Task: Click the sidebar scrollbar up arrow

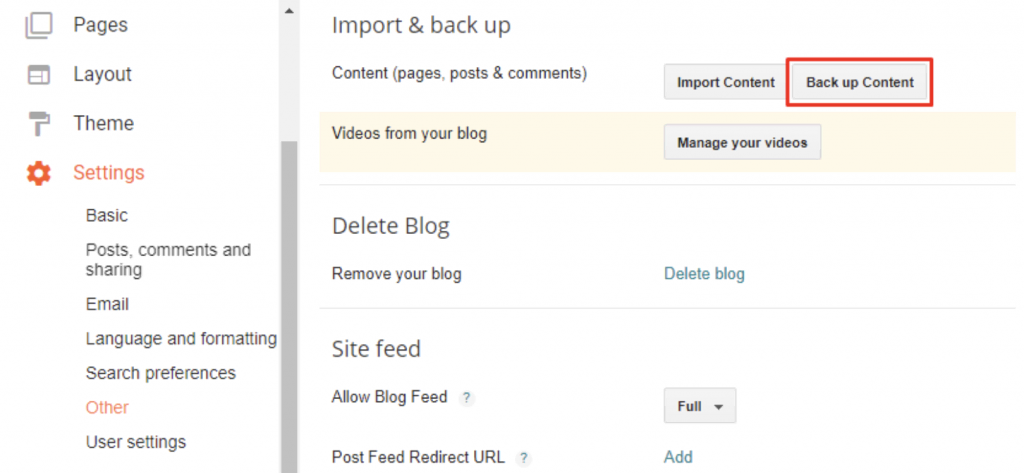Action: [289, 10]
